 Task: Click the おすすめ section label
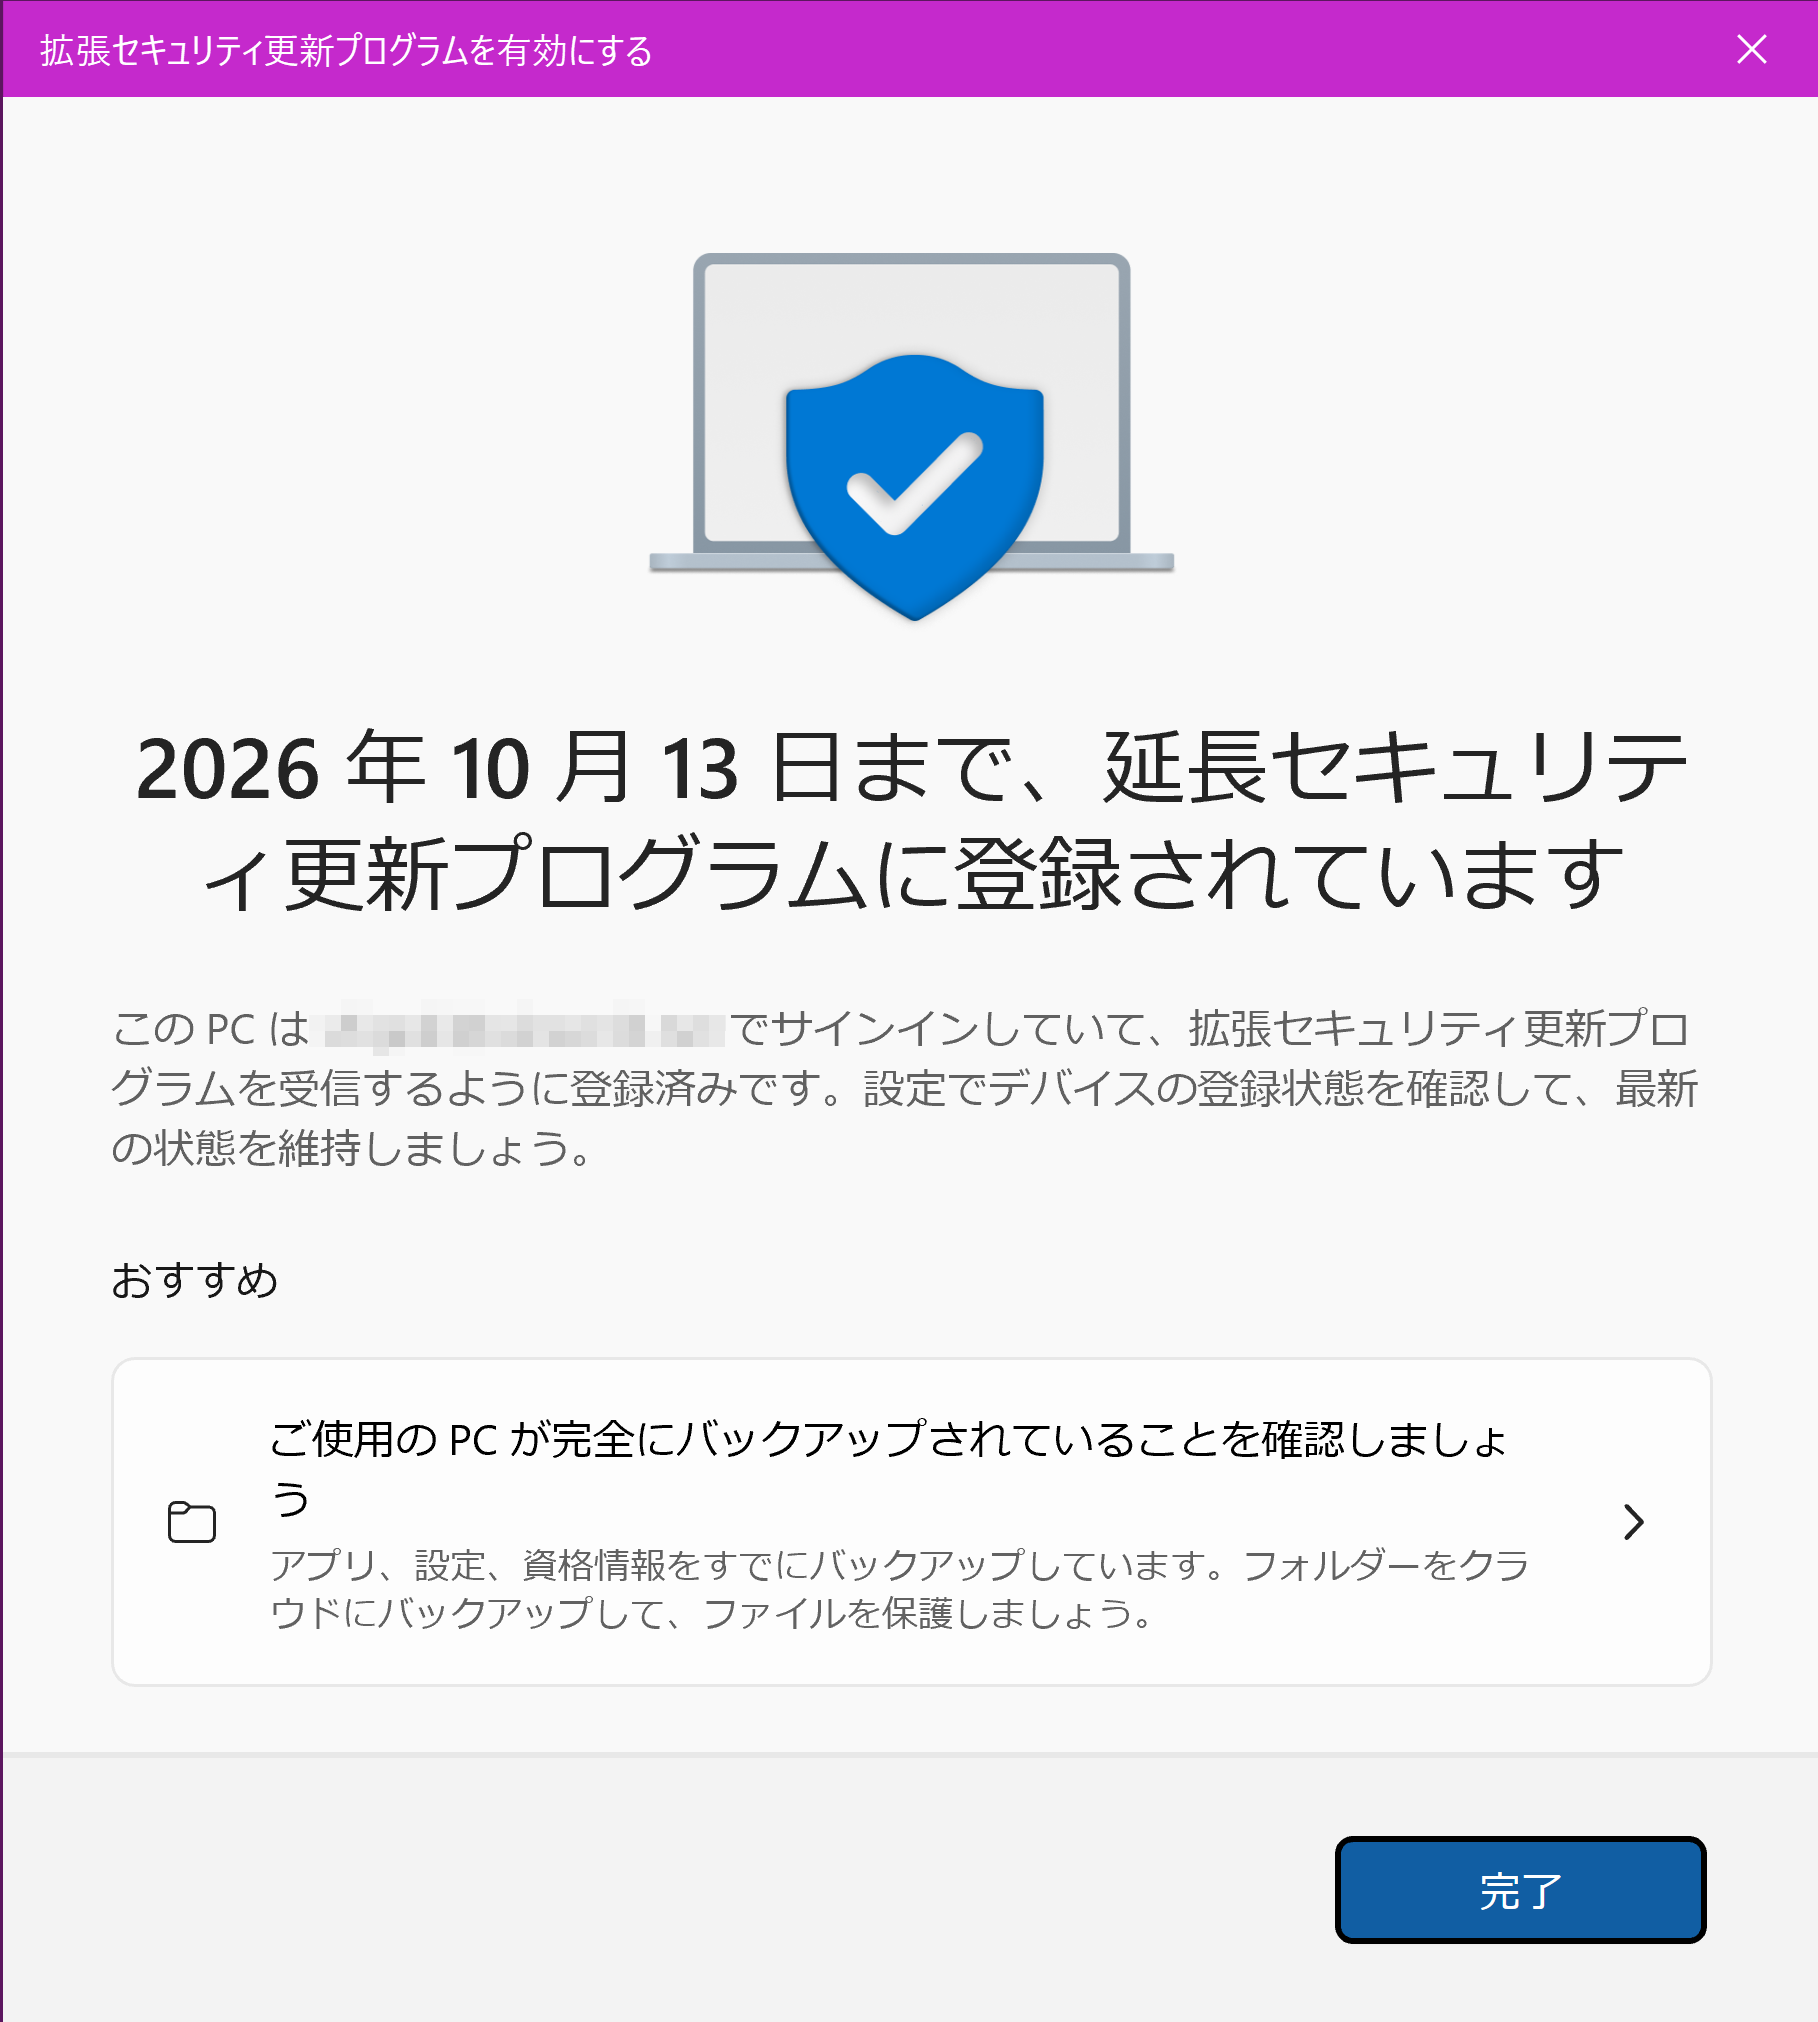pyautogui.click(x=195, y=1280)
